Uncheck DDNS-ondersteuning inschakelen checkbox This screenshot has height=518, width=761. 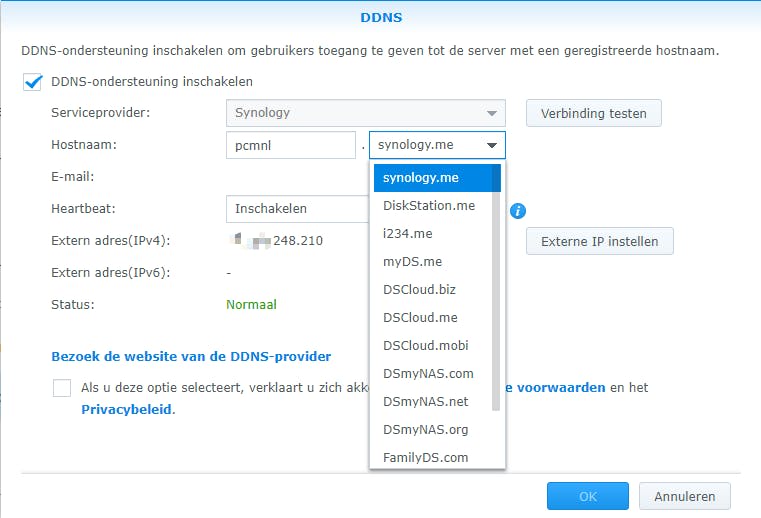[x=32, y=82]
